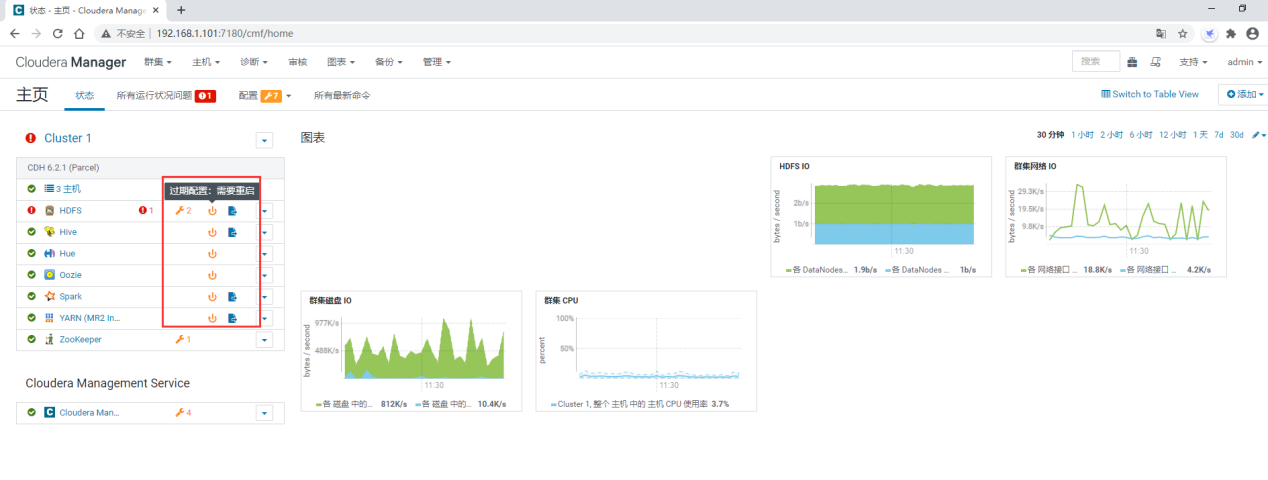Open the Cloudera Management Service actions dropdown

[265, 412]
